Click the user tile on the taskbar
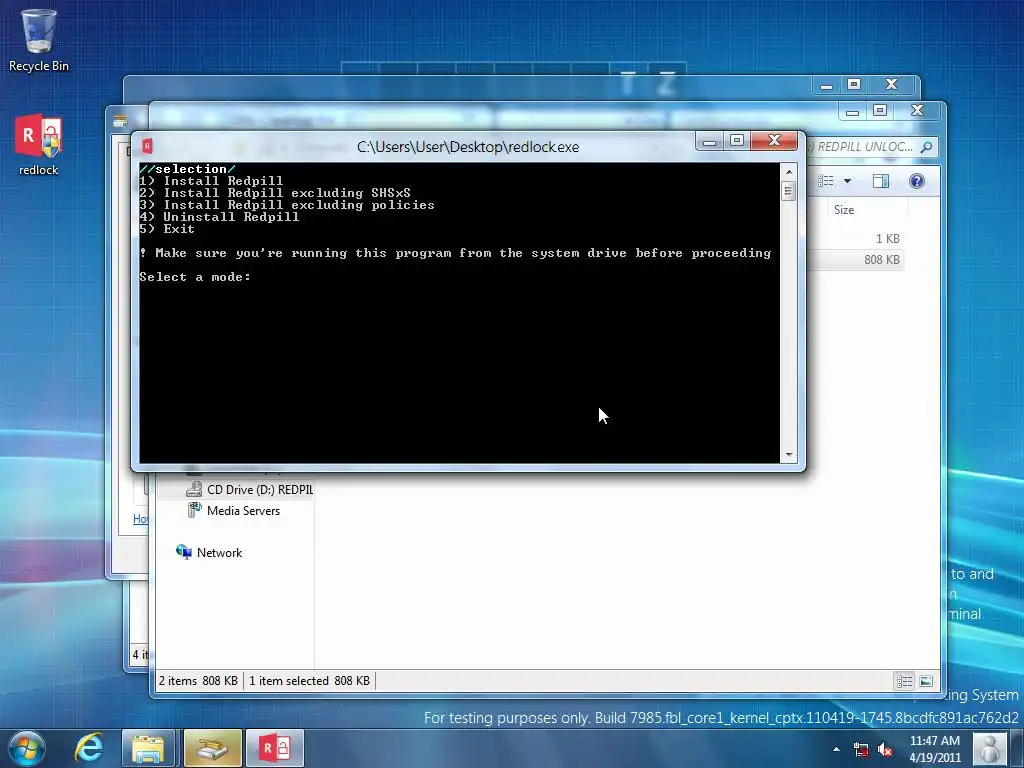This screenshot has height=768, width=1024. point(989,748)
